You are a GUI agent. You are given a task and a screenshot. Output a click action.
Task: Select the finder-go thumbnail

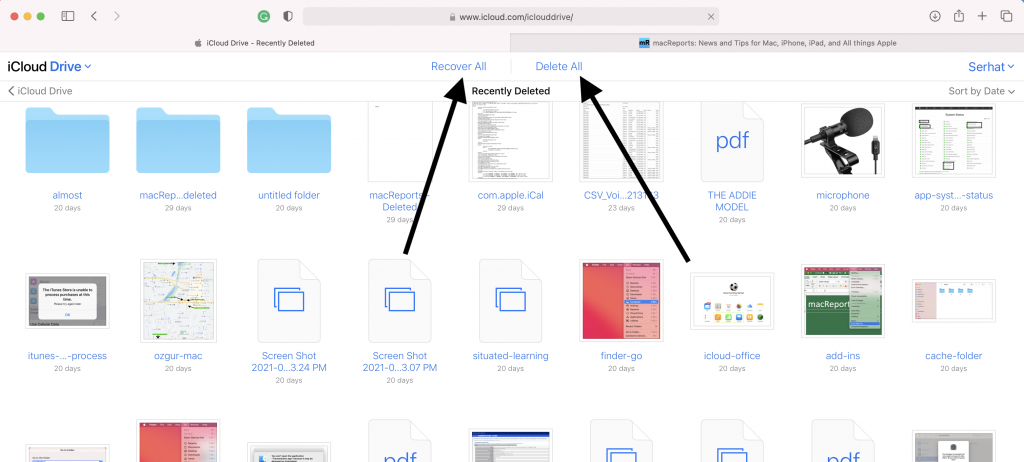pyautogui.click(x=621, y=301)
